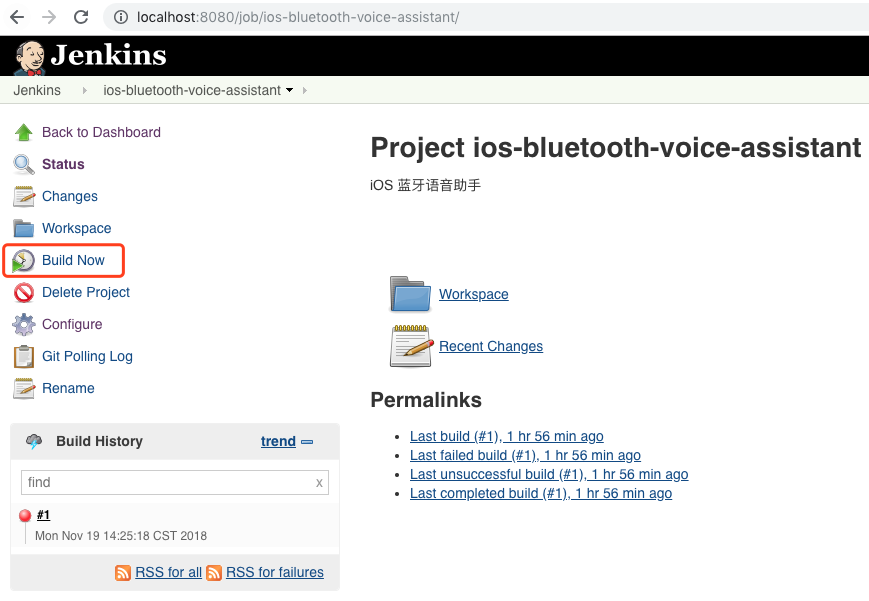Open the Status menu item

[x=63, y=165]
